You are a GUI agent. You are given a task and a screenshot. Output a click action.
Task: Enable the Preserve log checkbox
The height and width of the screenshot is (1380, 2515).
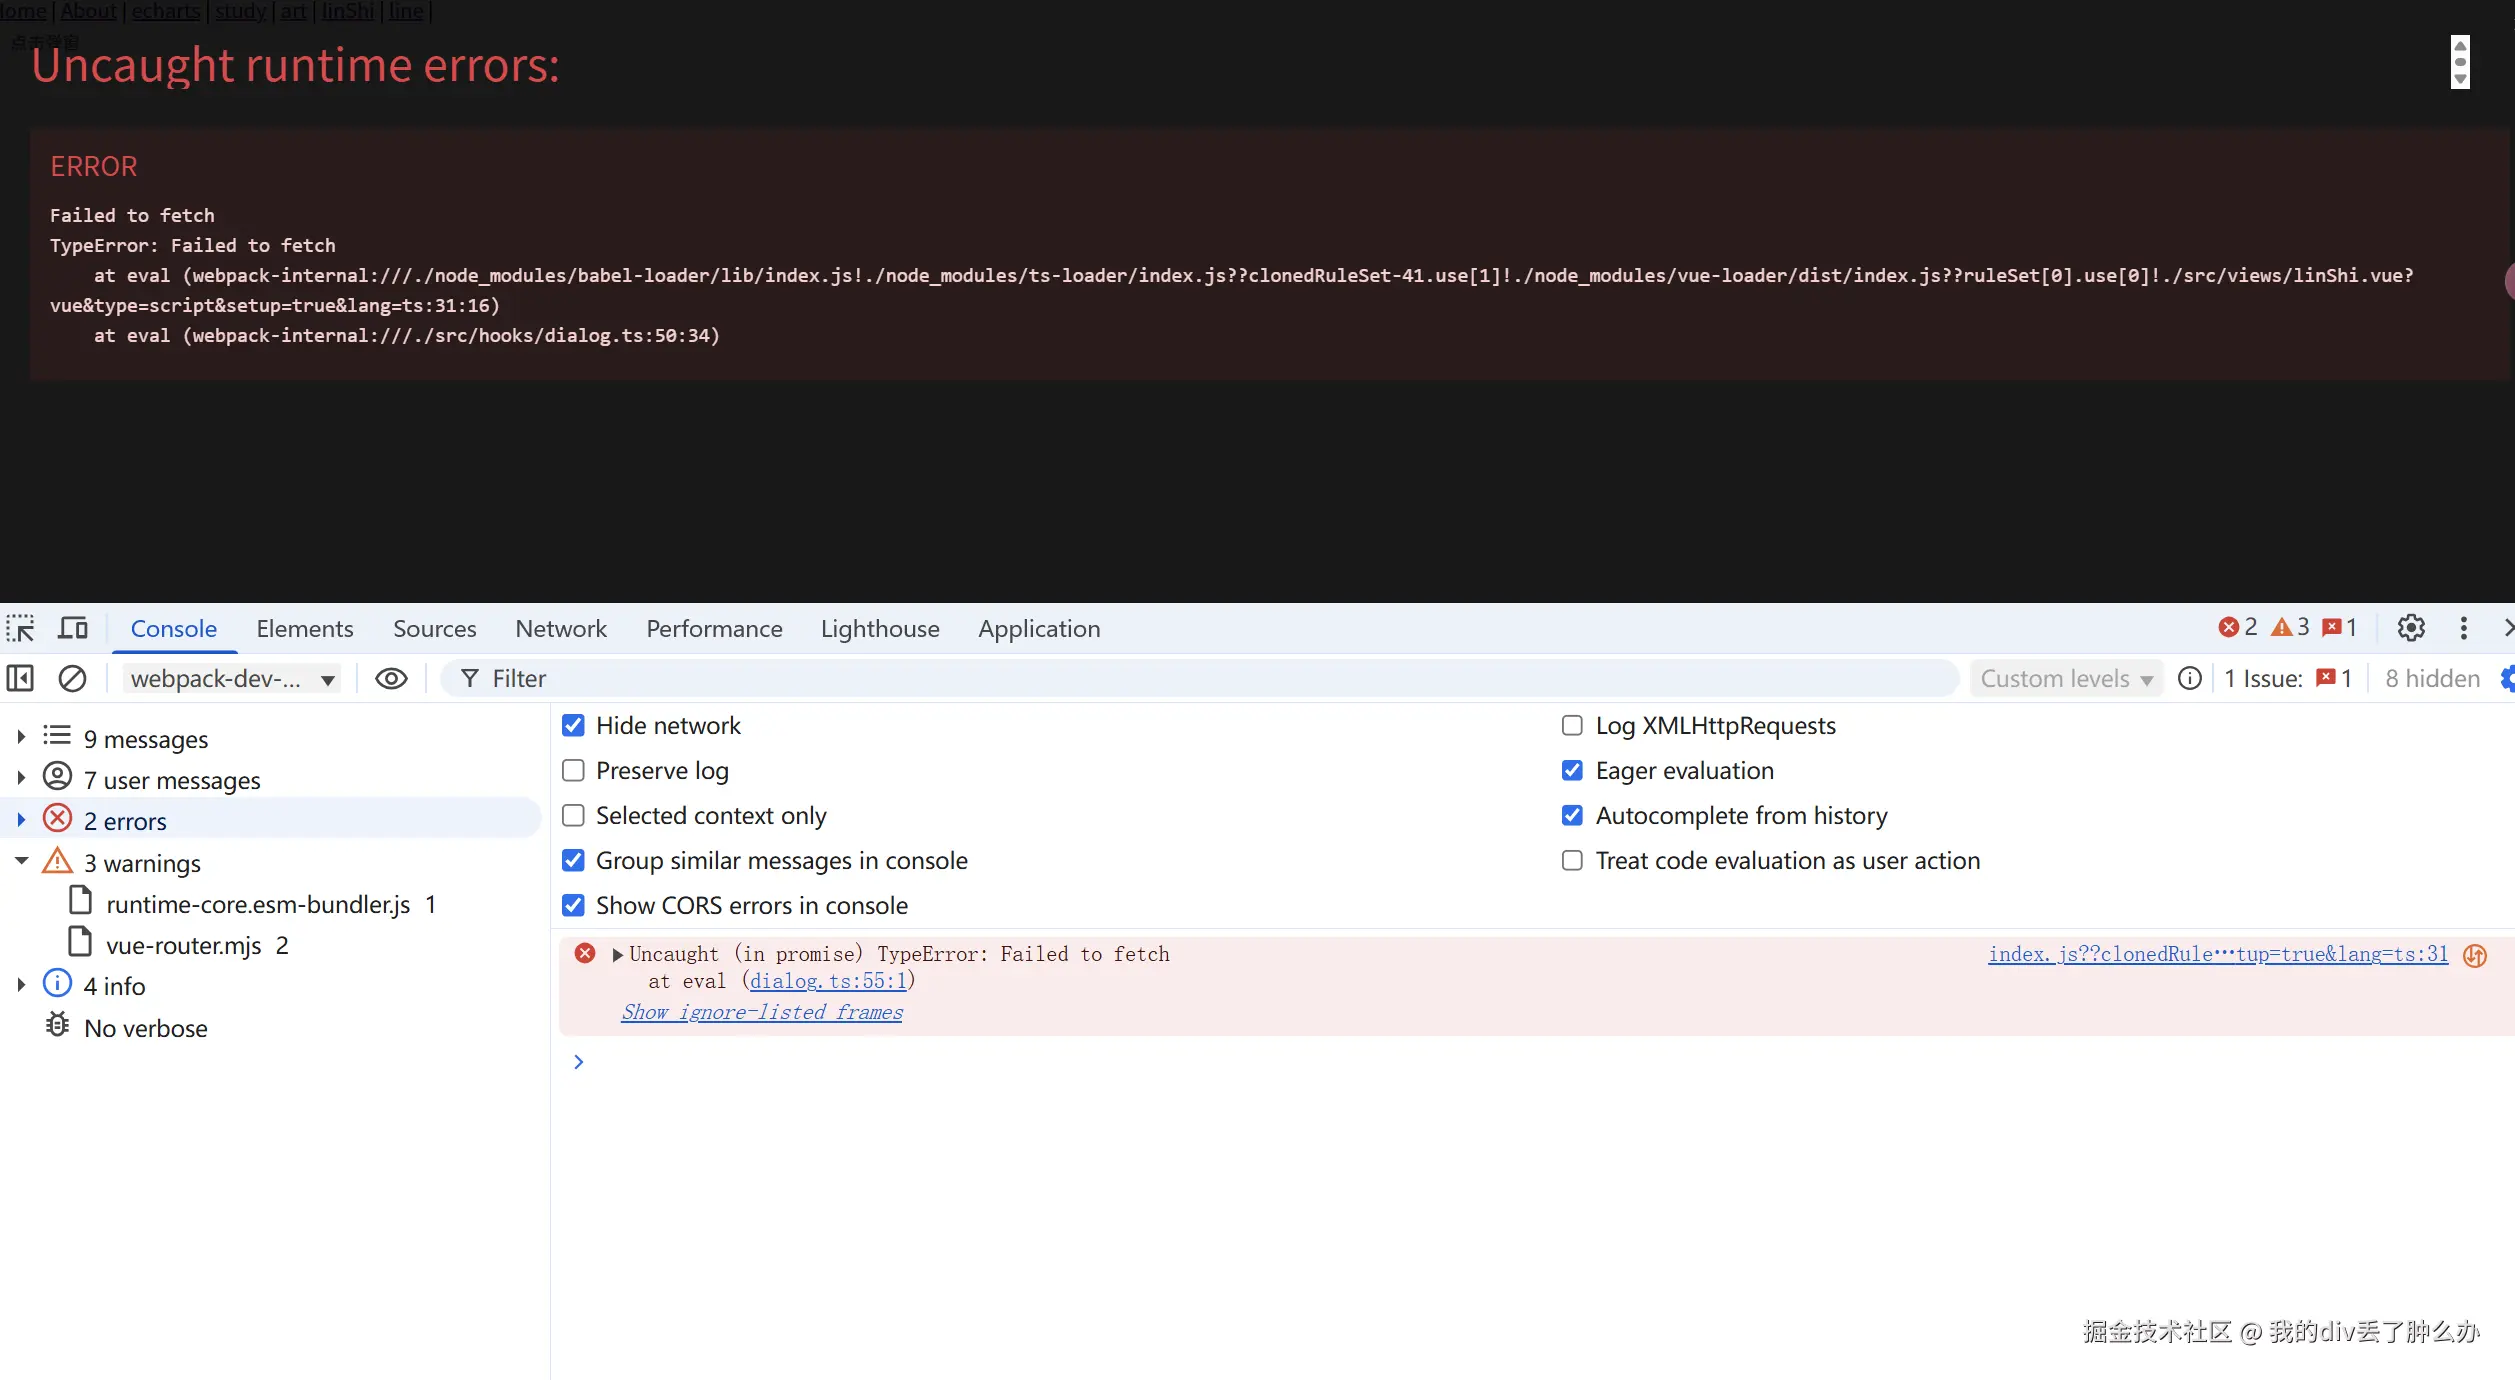[x=573, y=771]
